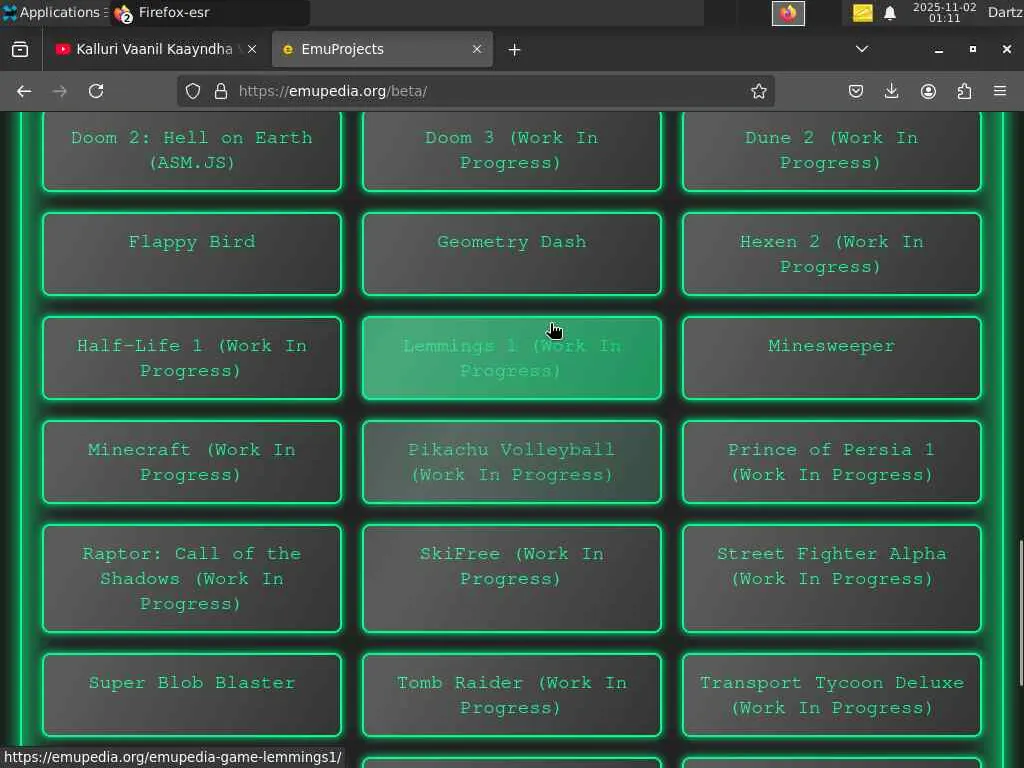
Task: Open Raptor: Call of the Shadows
Action: pos(192,579)
